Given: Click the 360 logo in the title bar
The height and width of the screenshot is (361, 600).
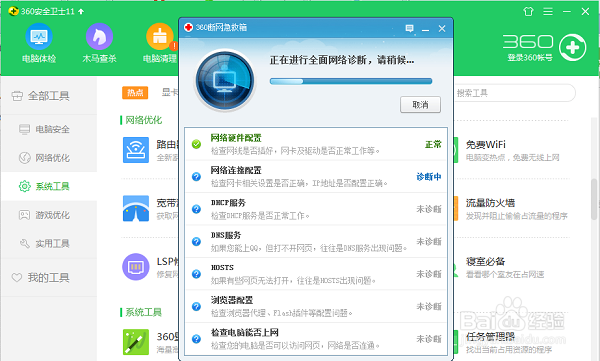Looking at the screenshot, I should pyautogui.click(x=13, y=11).
